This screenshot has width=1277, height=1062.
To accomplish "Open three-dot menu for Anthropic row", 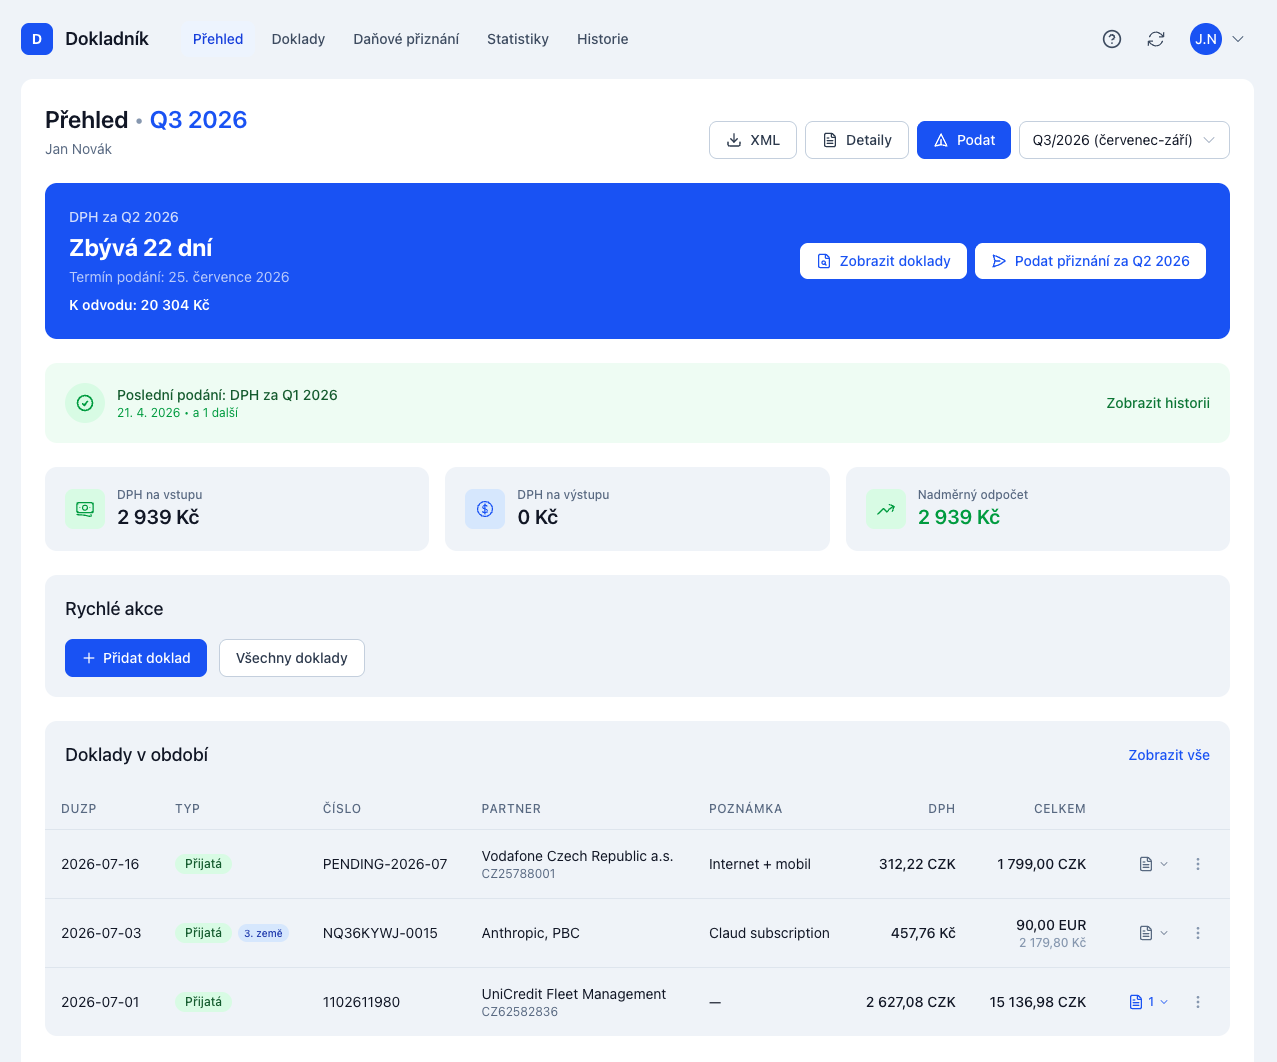I will 1198,933.
